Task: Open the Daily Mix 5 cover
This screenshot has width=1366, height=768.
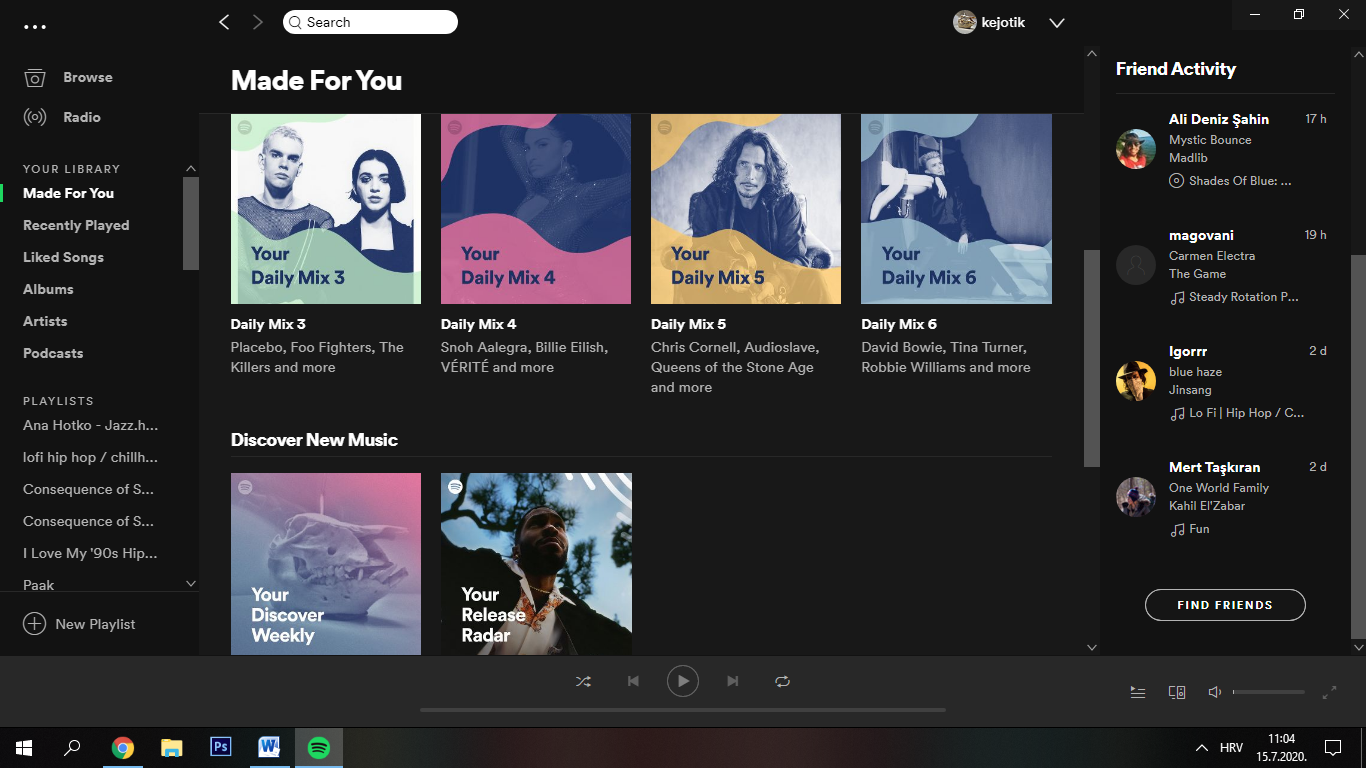Action: point(746,208)
